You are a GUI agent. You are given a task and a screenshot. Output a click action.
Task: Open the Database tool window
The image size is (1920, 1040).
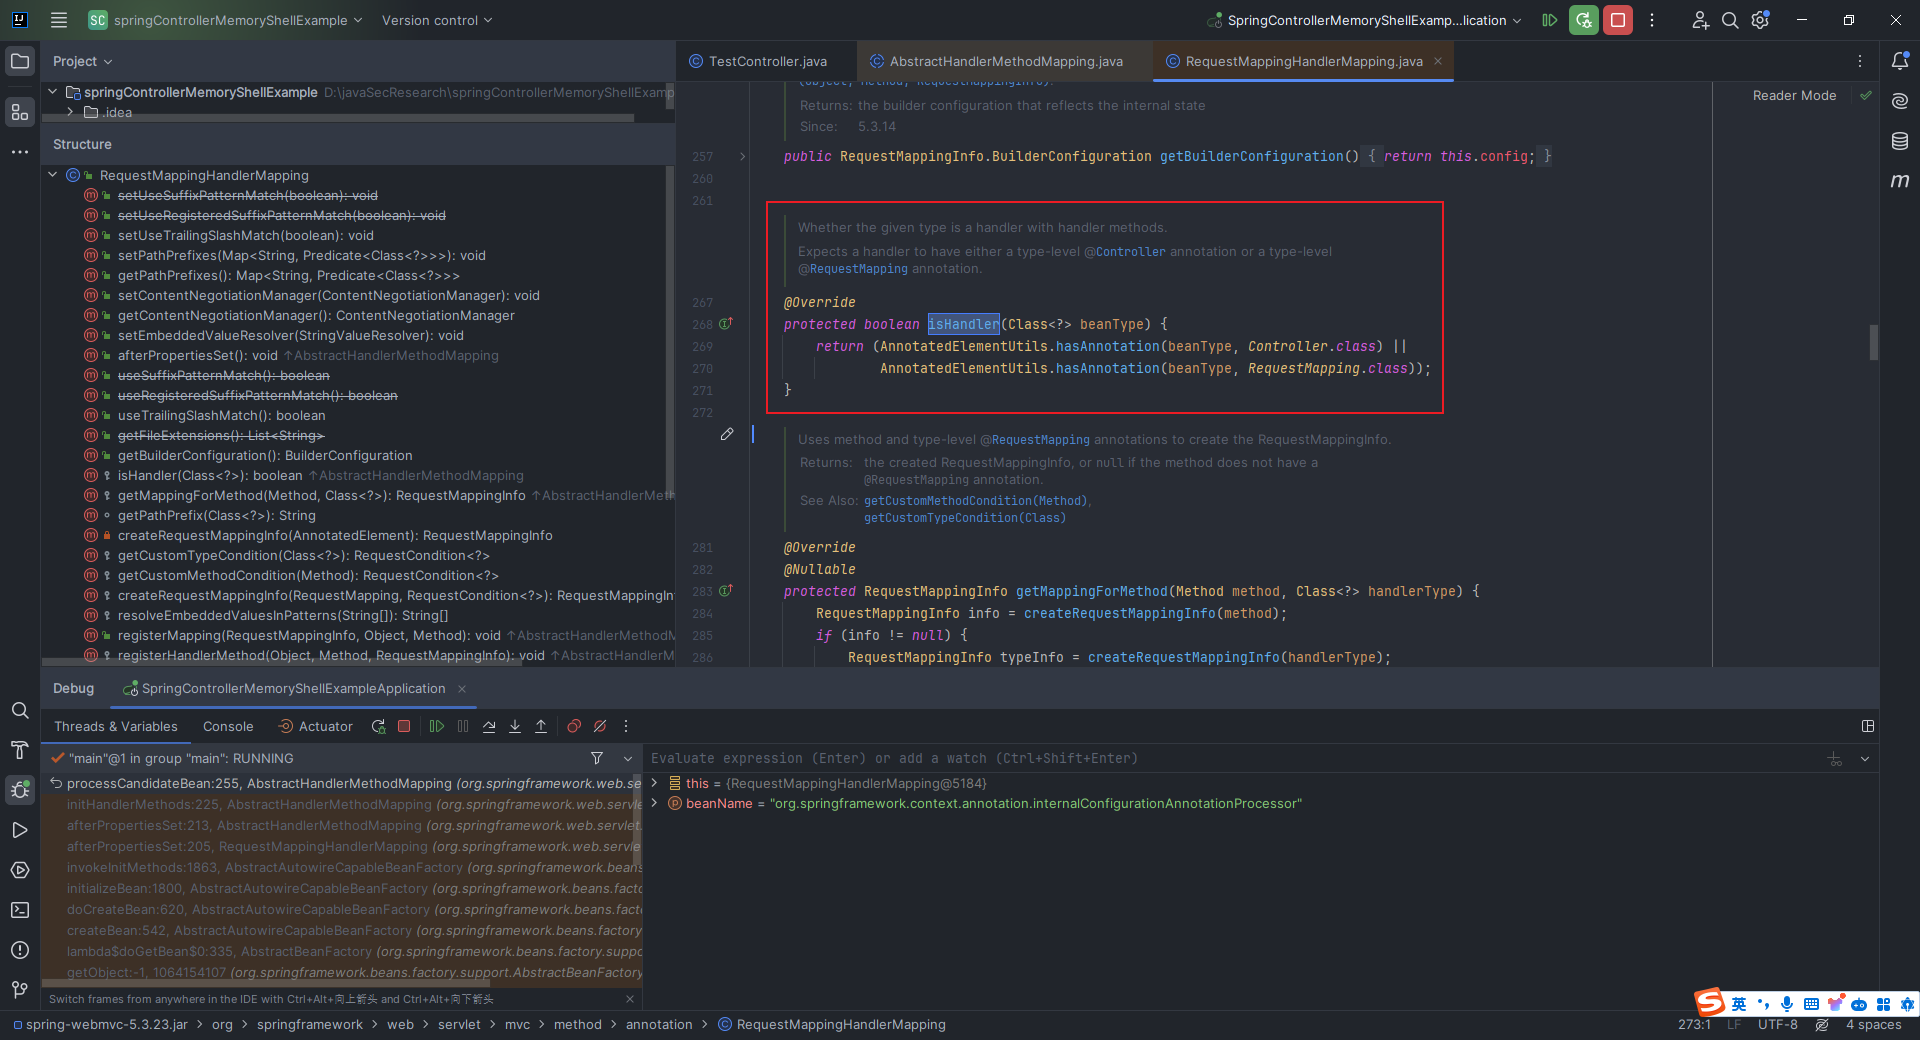(1900, 141)
